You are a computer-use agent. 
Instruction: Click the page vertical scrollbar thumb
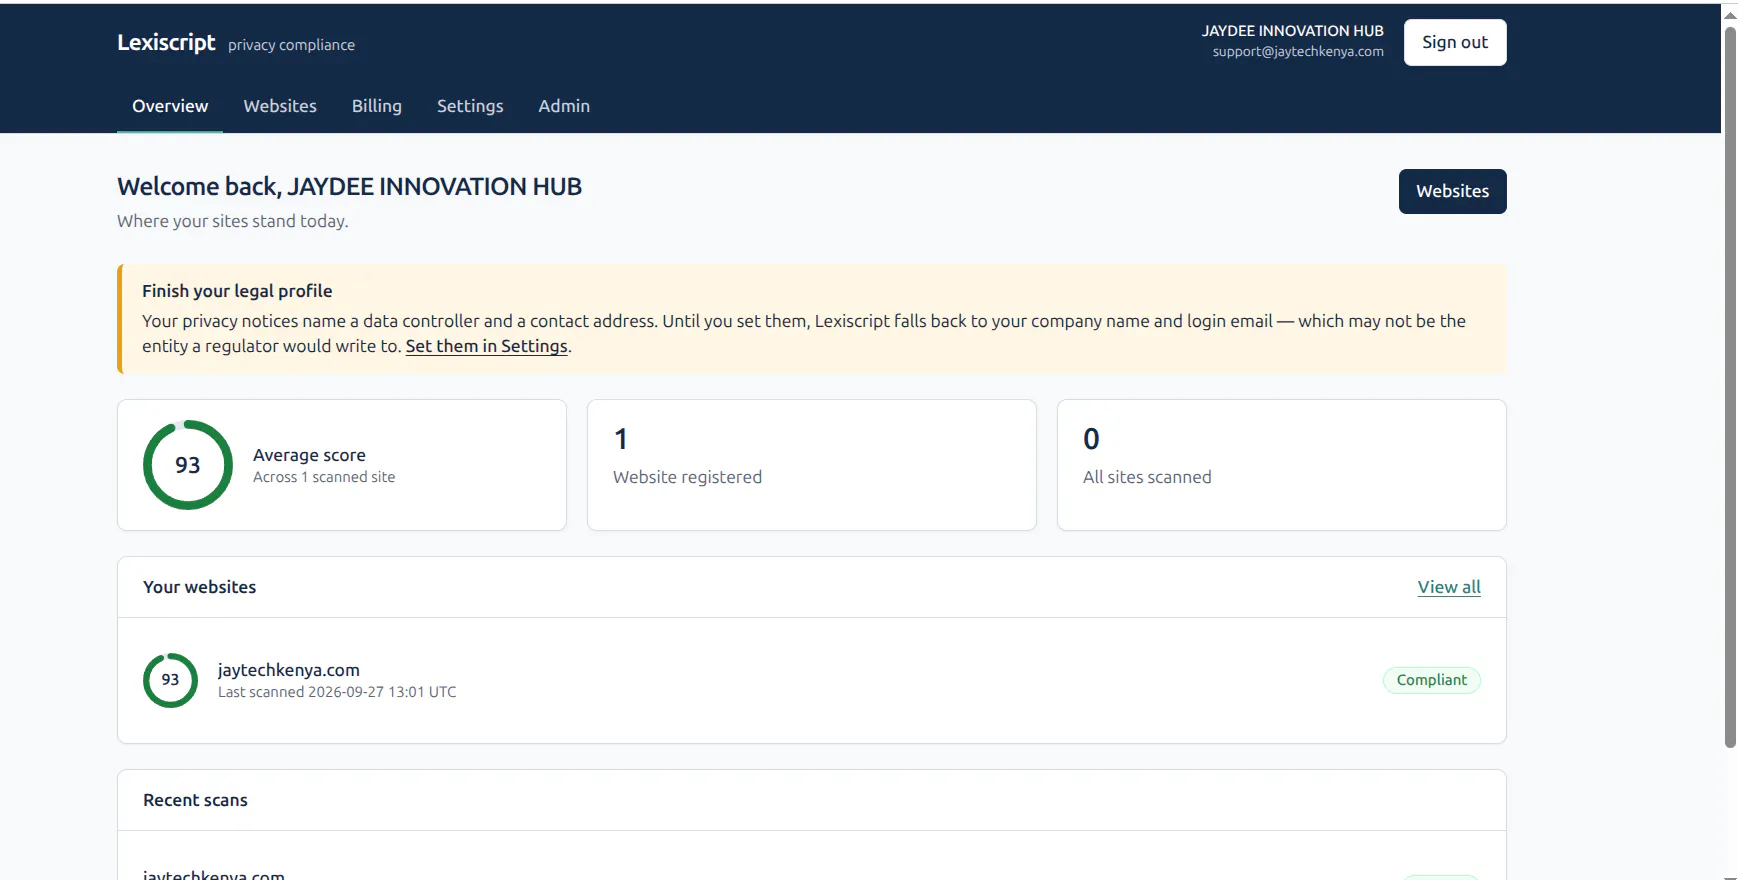pyautogui.click(x=1730, y=387)
